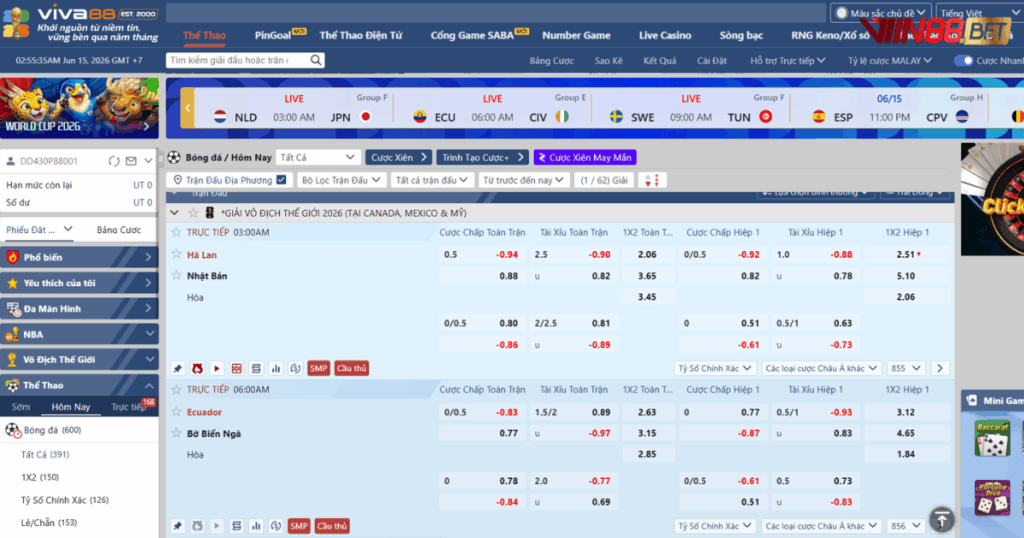Open the Tất Cả sport dropdown

pyautogui.click(x=317, y=157)
